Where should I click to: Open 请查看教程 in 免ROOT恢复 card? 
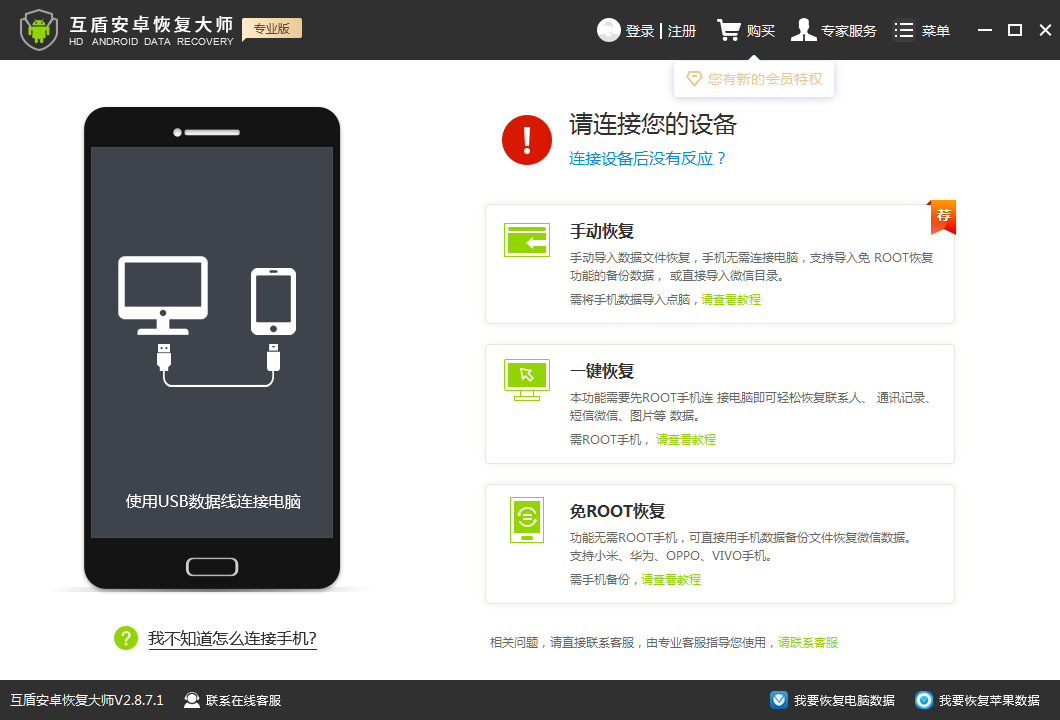[671, 579]
